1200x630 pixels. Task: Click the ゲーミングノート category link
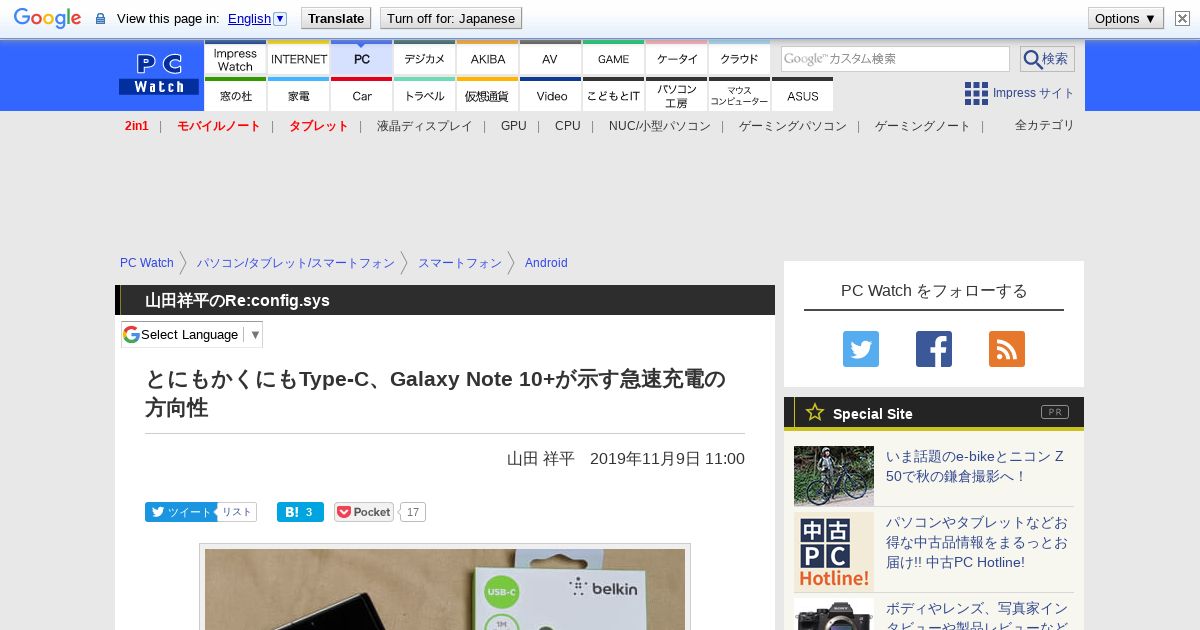tap(923, 126)
